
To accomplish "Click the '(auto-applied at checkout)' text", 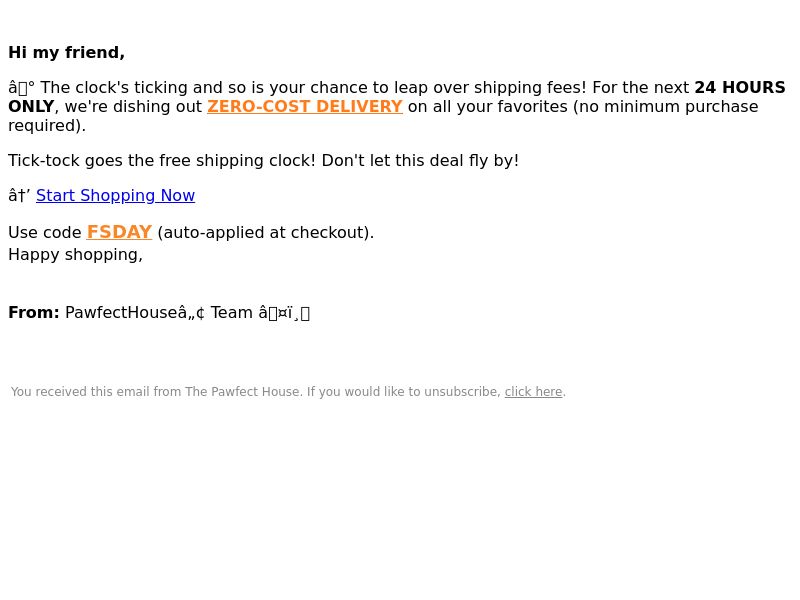I will (266, 233).
